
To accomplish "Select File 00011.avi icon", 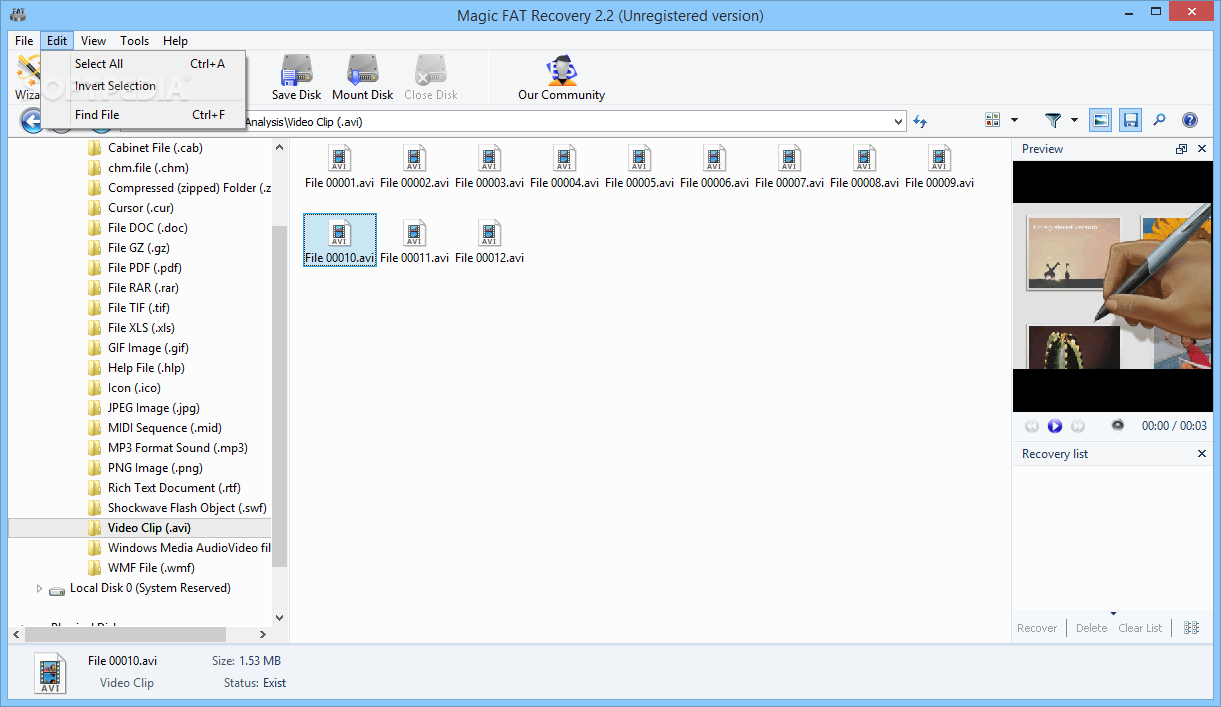I will pyautogui.click(x=414, y=234).
